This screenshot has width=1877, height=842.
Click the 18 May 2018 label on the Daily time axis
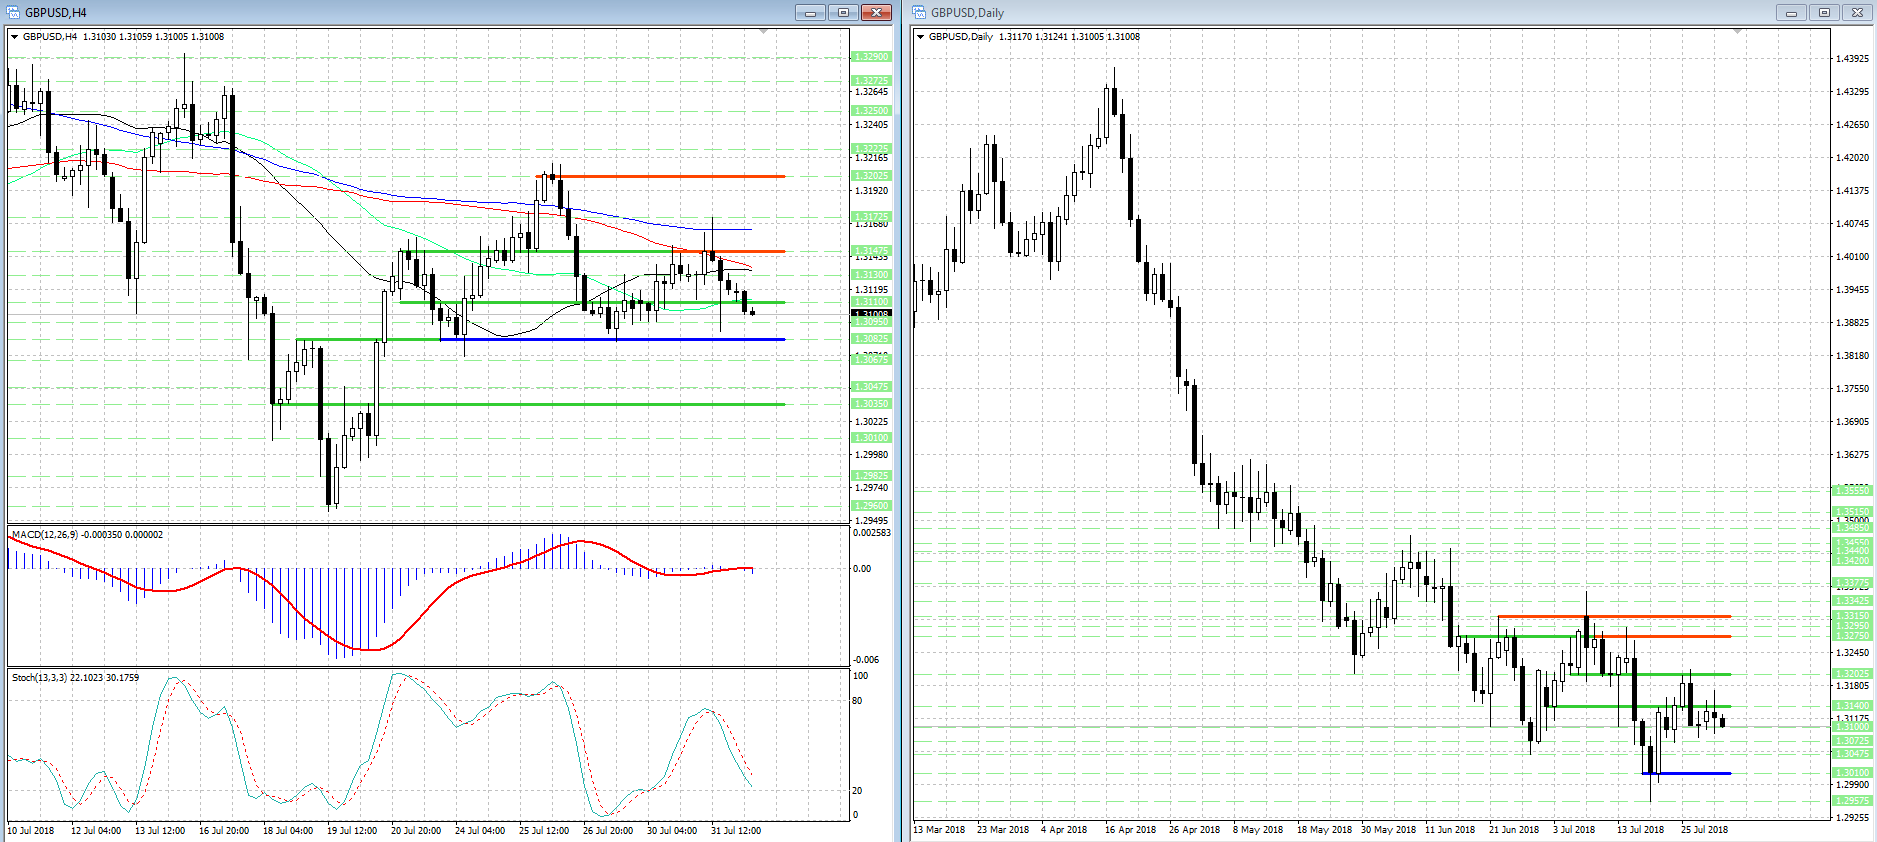click(x=1324, y=830)
